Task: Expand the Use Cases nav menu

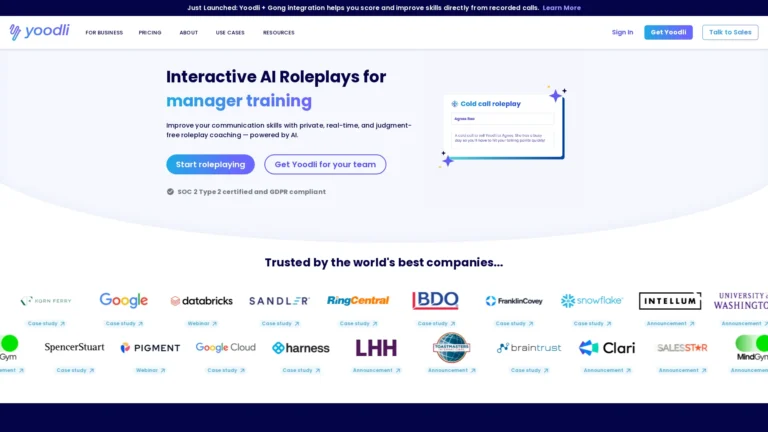Action: [230, 33]
